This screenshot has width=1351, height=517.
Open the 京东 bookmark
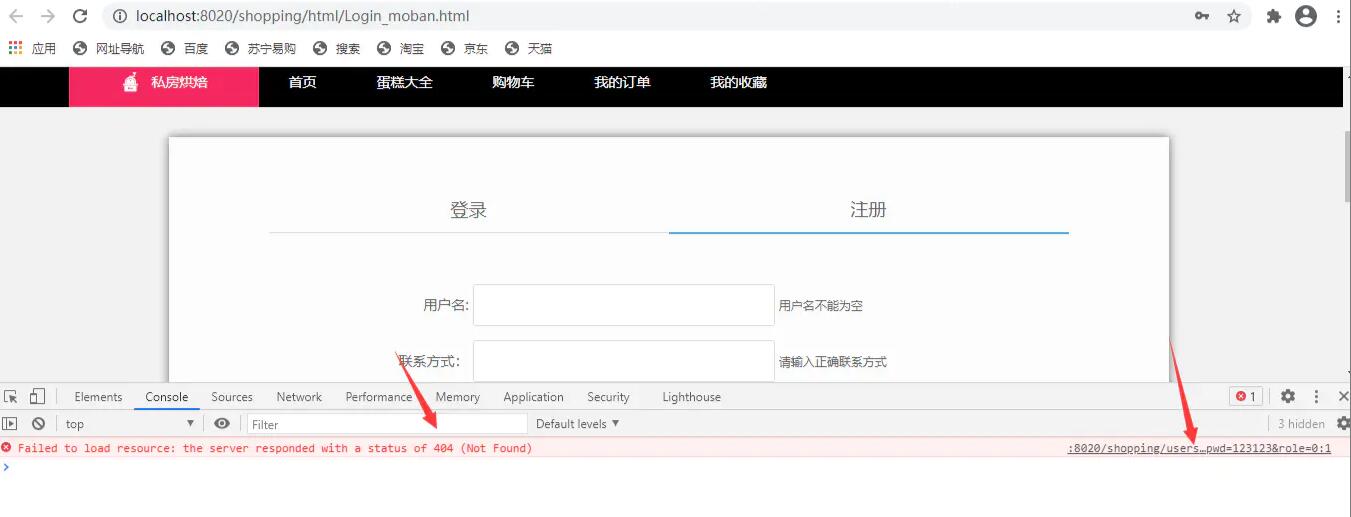[465, 48]
